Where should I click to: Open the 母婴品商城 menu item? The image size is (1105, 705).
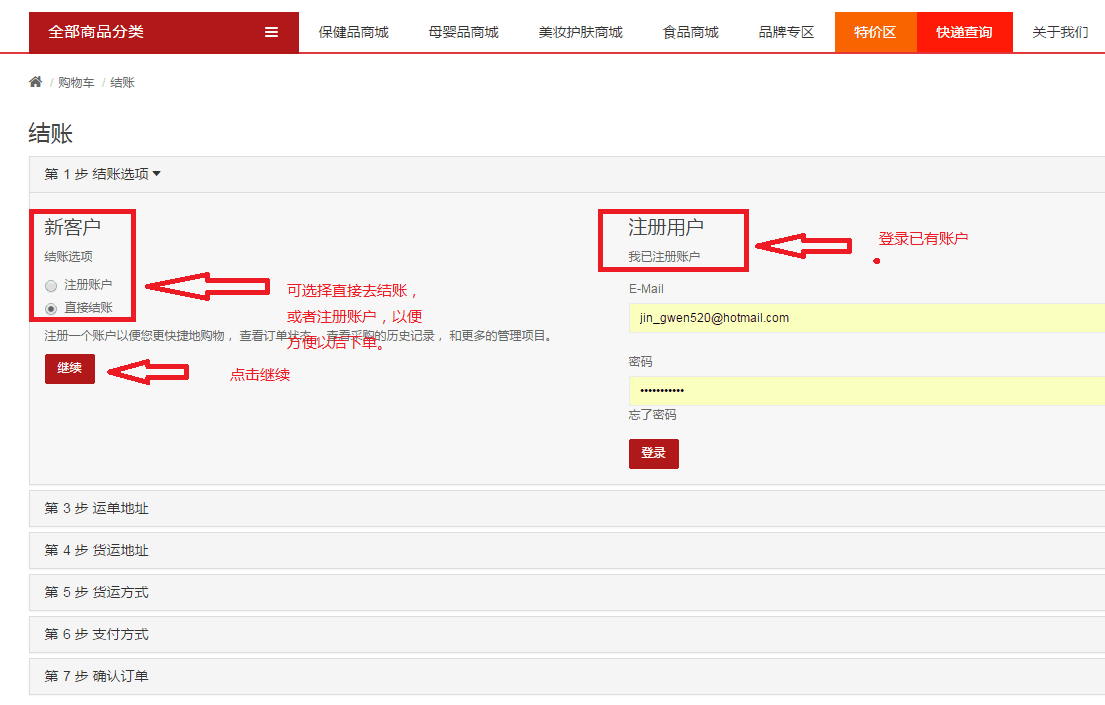click(464, 32)
